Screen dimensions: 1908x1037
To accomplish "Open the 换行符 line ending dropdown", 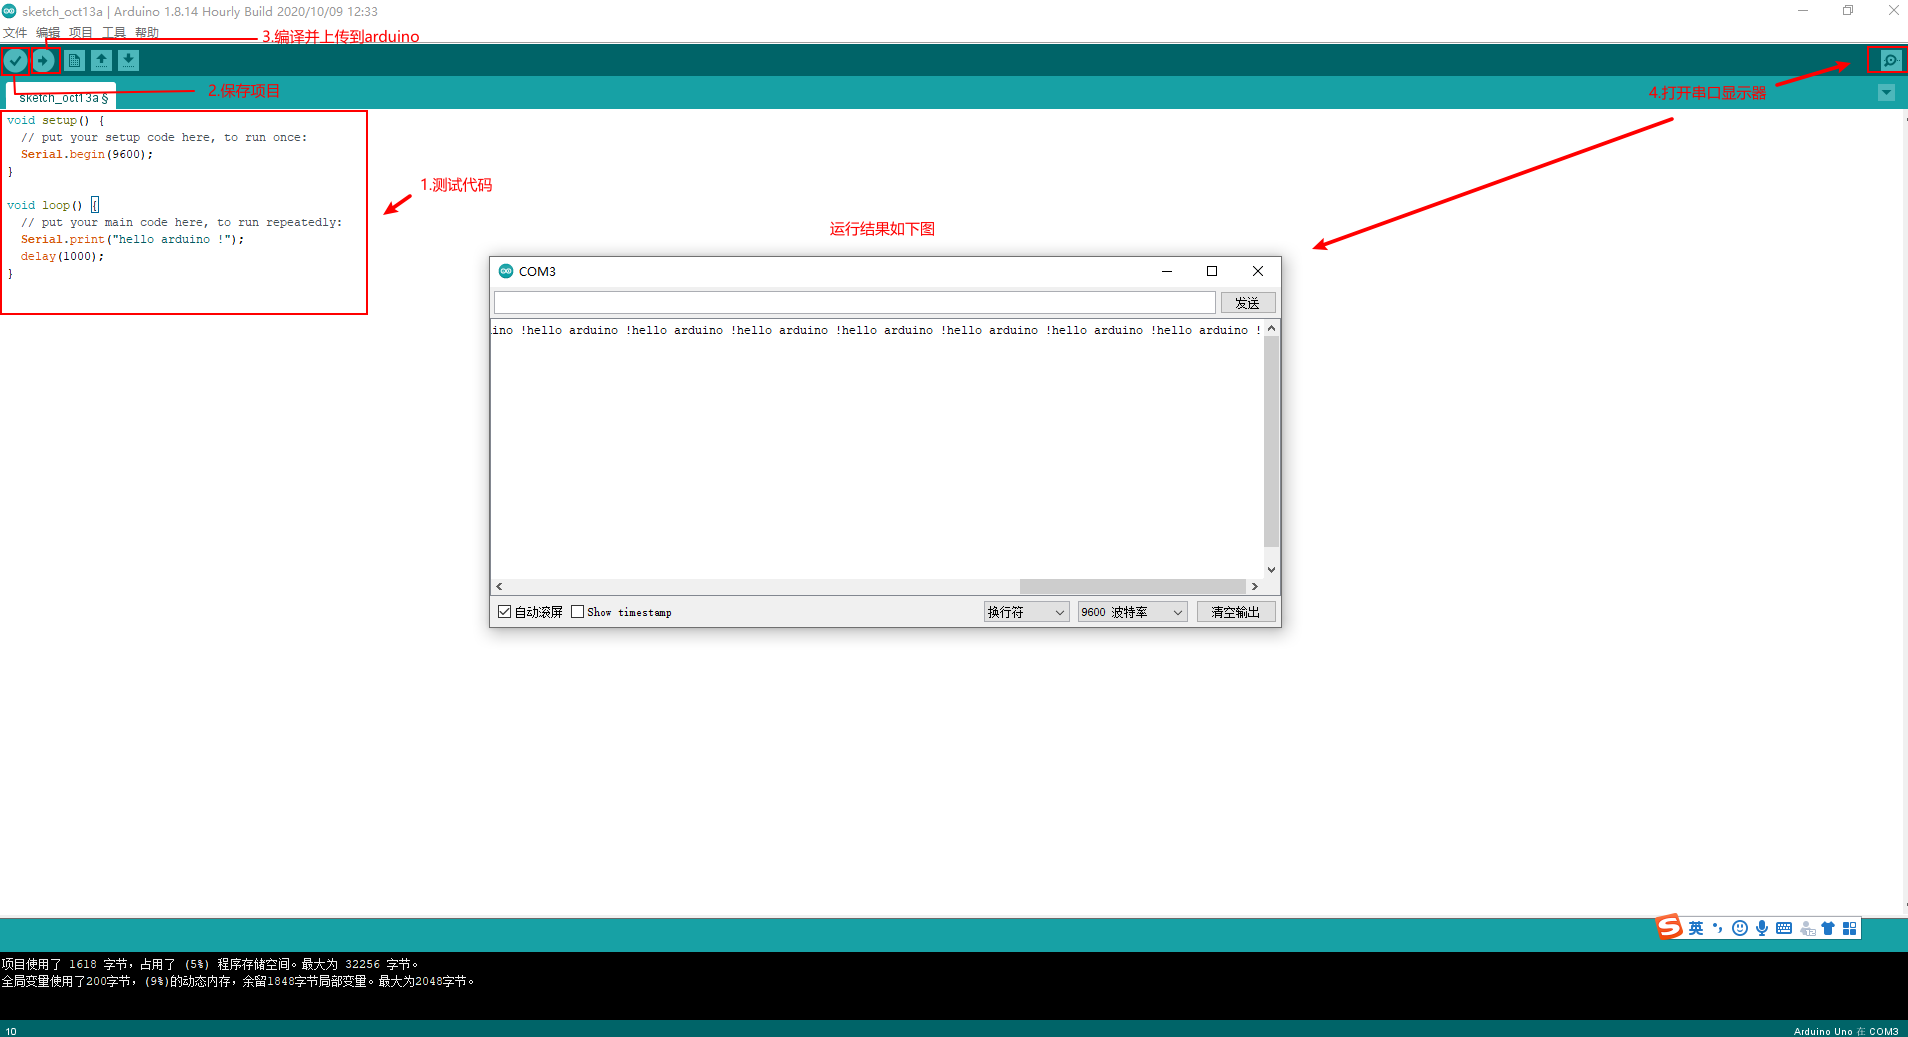I will coord(1026,612).
